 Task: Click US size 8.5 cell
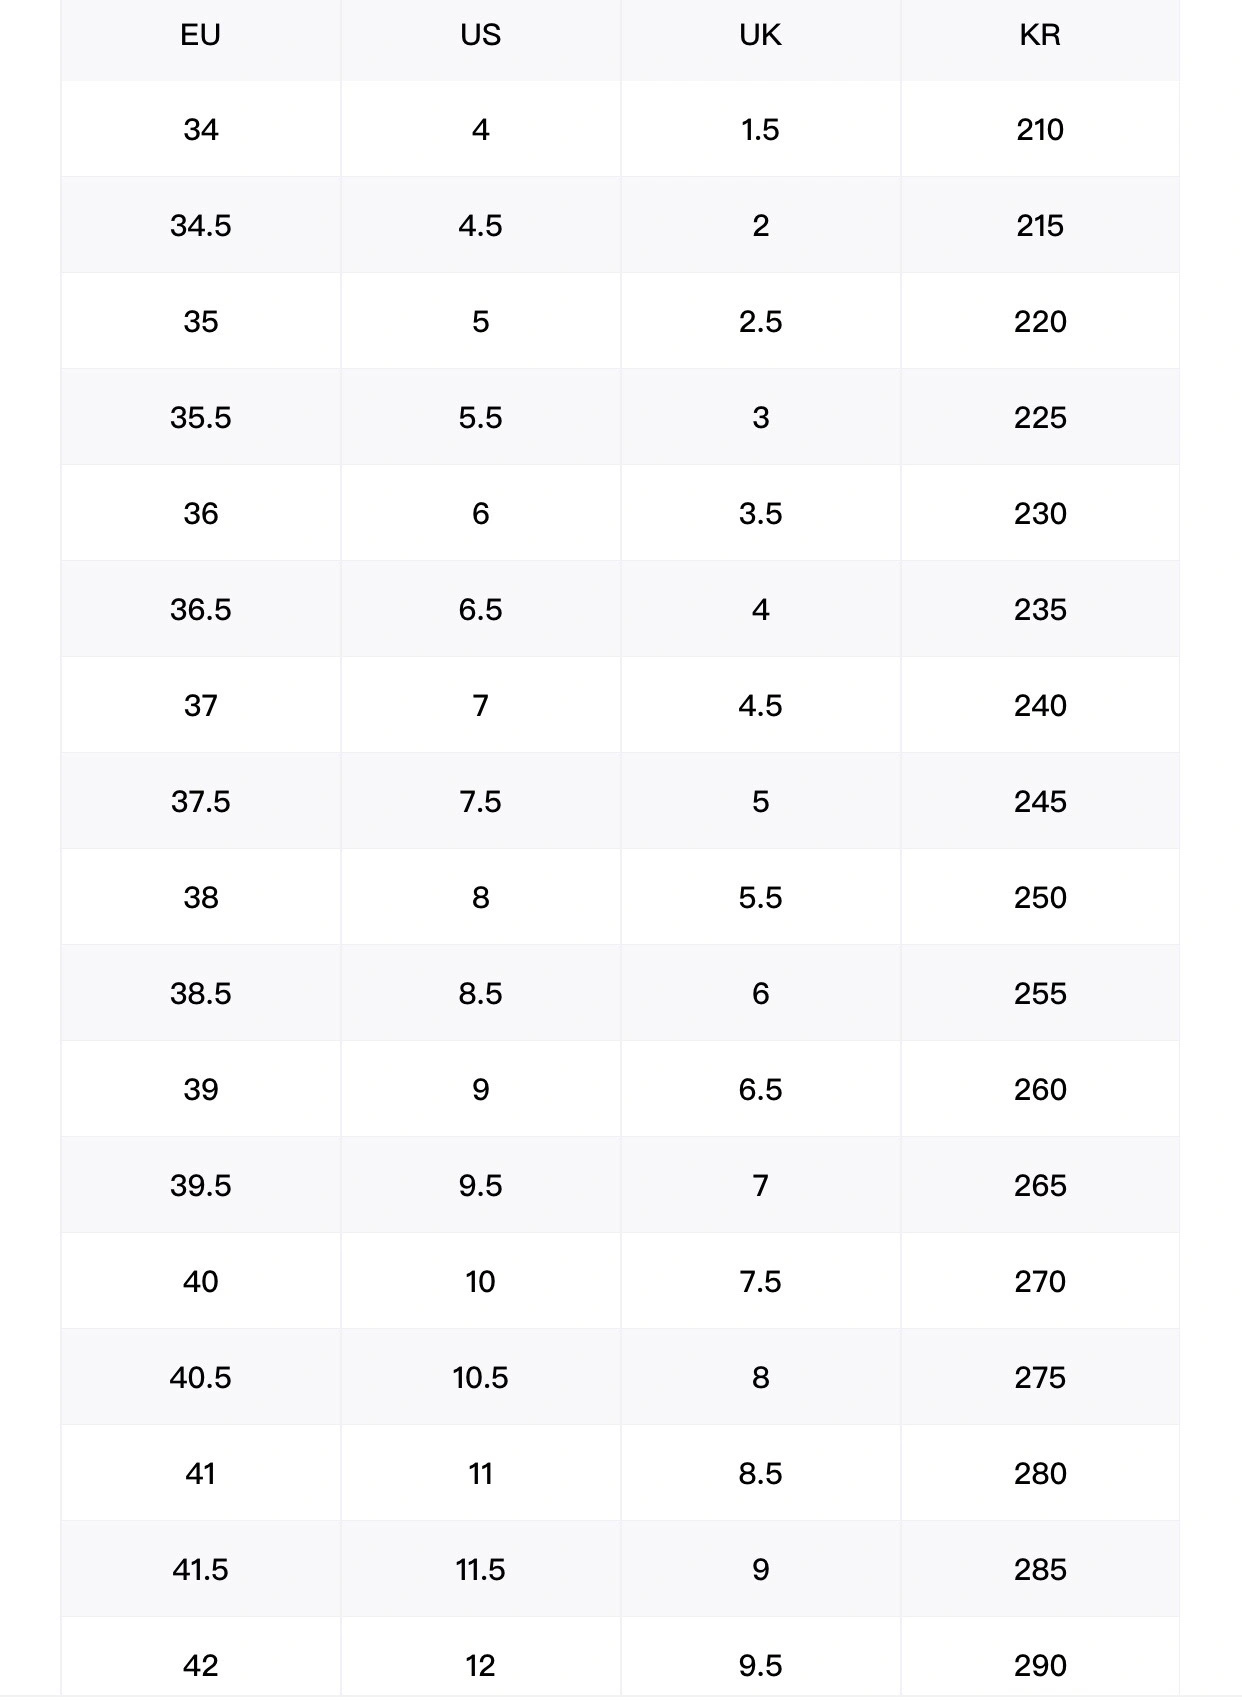[480, 994]
